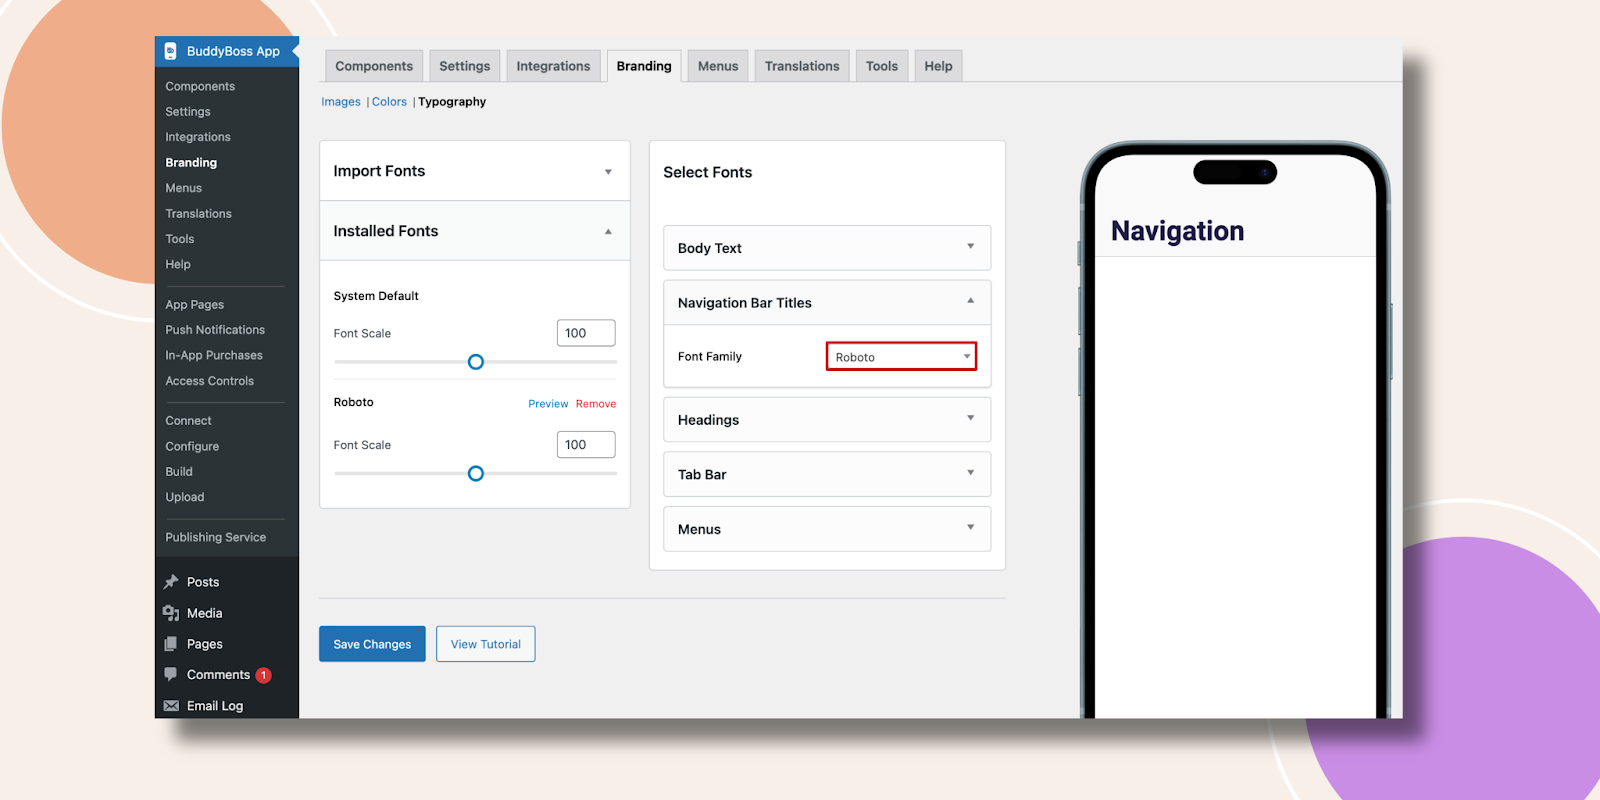Switch to the Menus tab

pyautogui.click(x=718, y=66)
